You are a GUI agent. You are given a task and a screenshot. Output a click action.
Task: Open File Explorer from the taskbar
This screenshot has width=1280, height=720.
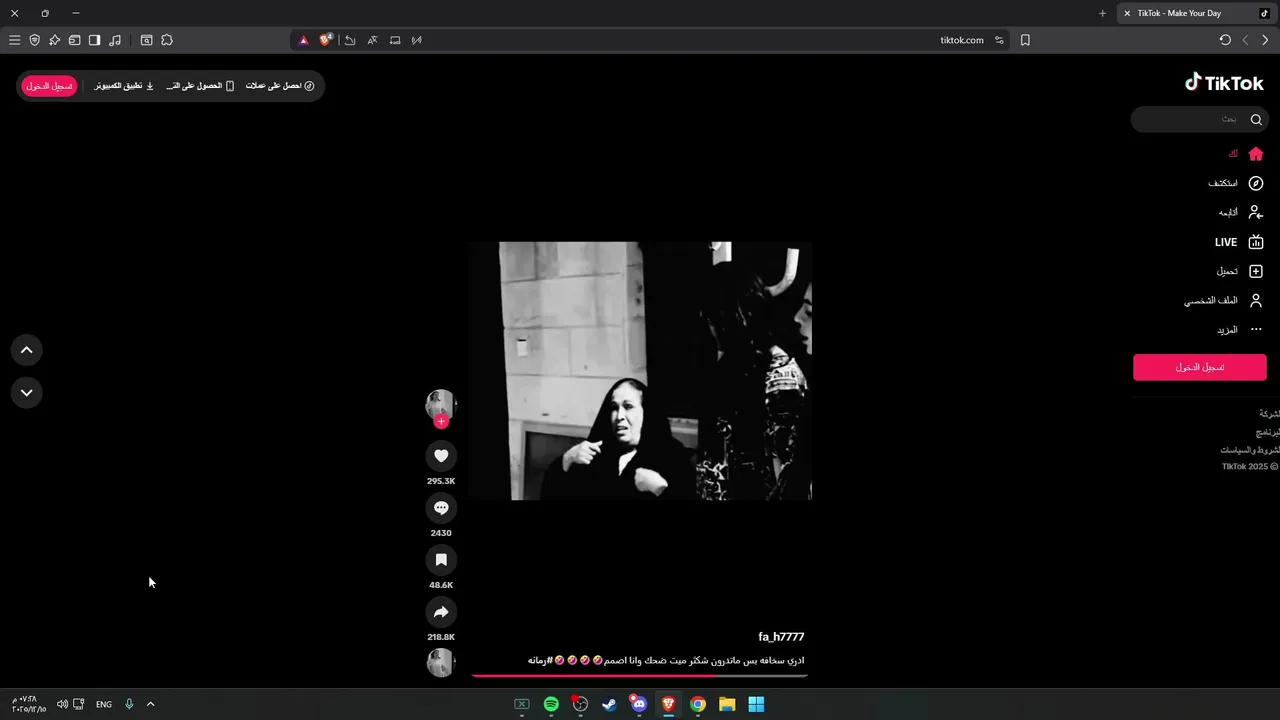[x=727, y=704]
